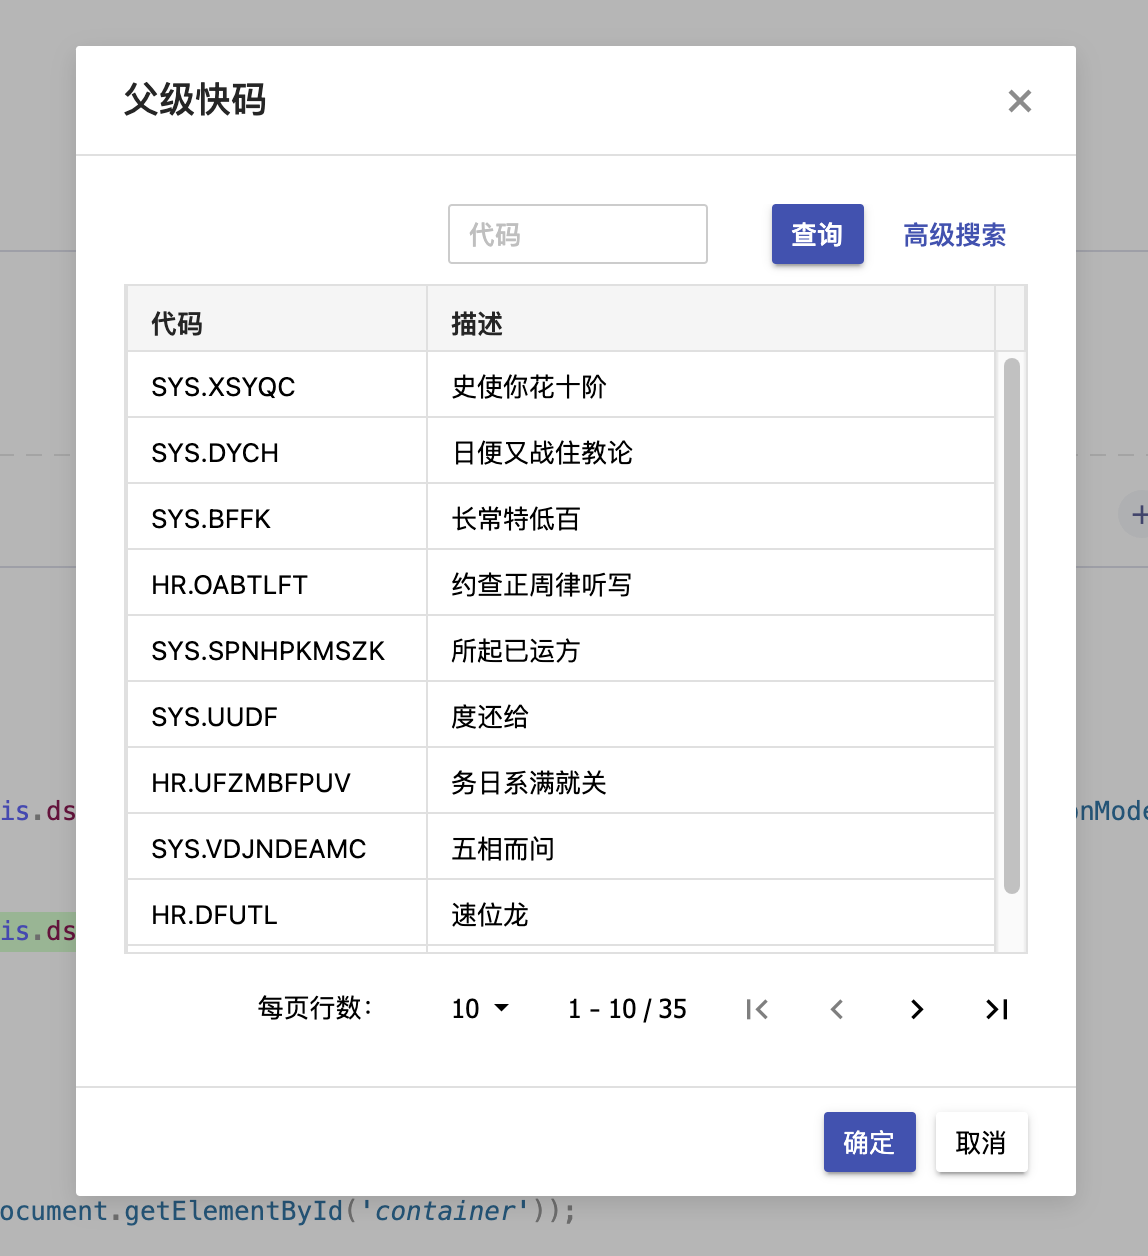
Task: Jump to the last page of results
Action: pos(996,1009)
